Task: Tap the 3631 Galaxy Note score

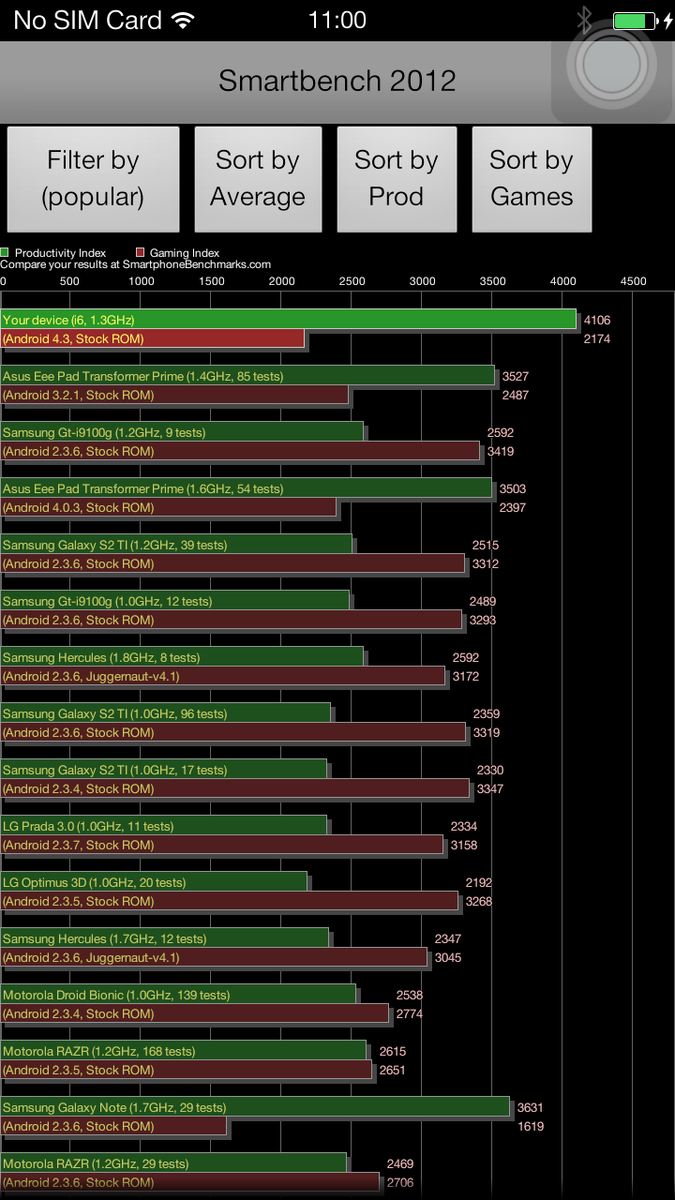Action: click(530, 1108)
